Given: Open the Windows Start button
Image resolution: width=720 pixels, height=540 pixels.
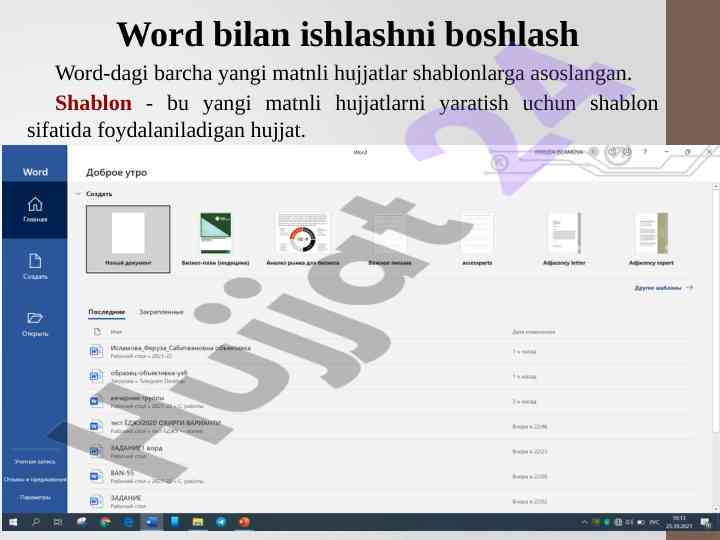Looking at the screenshot, I should click(x=13, y=522).
